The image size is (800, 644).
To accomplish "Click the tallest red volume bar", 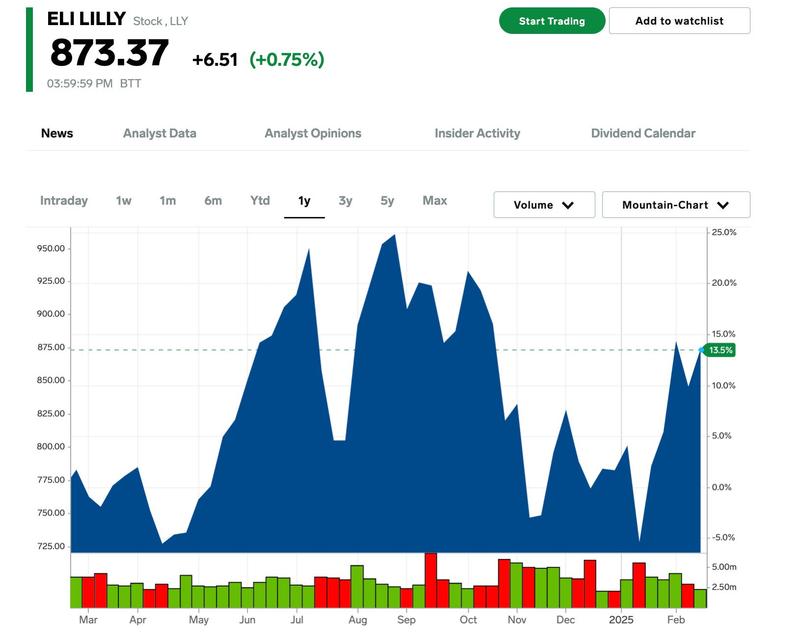I will tap(431, 580).
